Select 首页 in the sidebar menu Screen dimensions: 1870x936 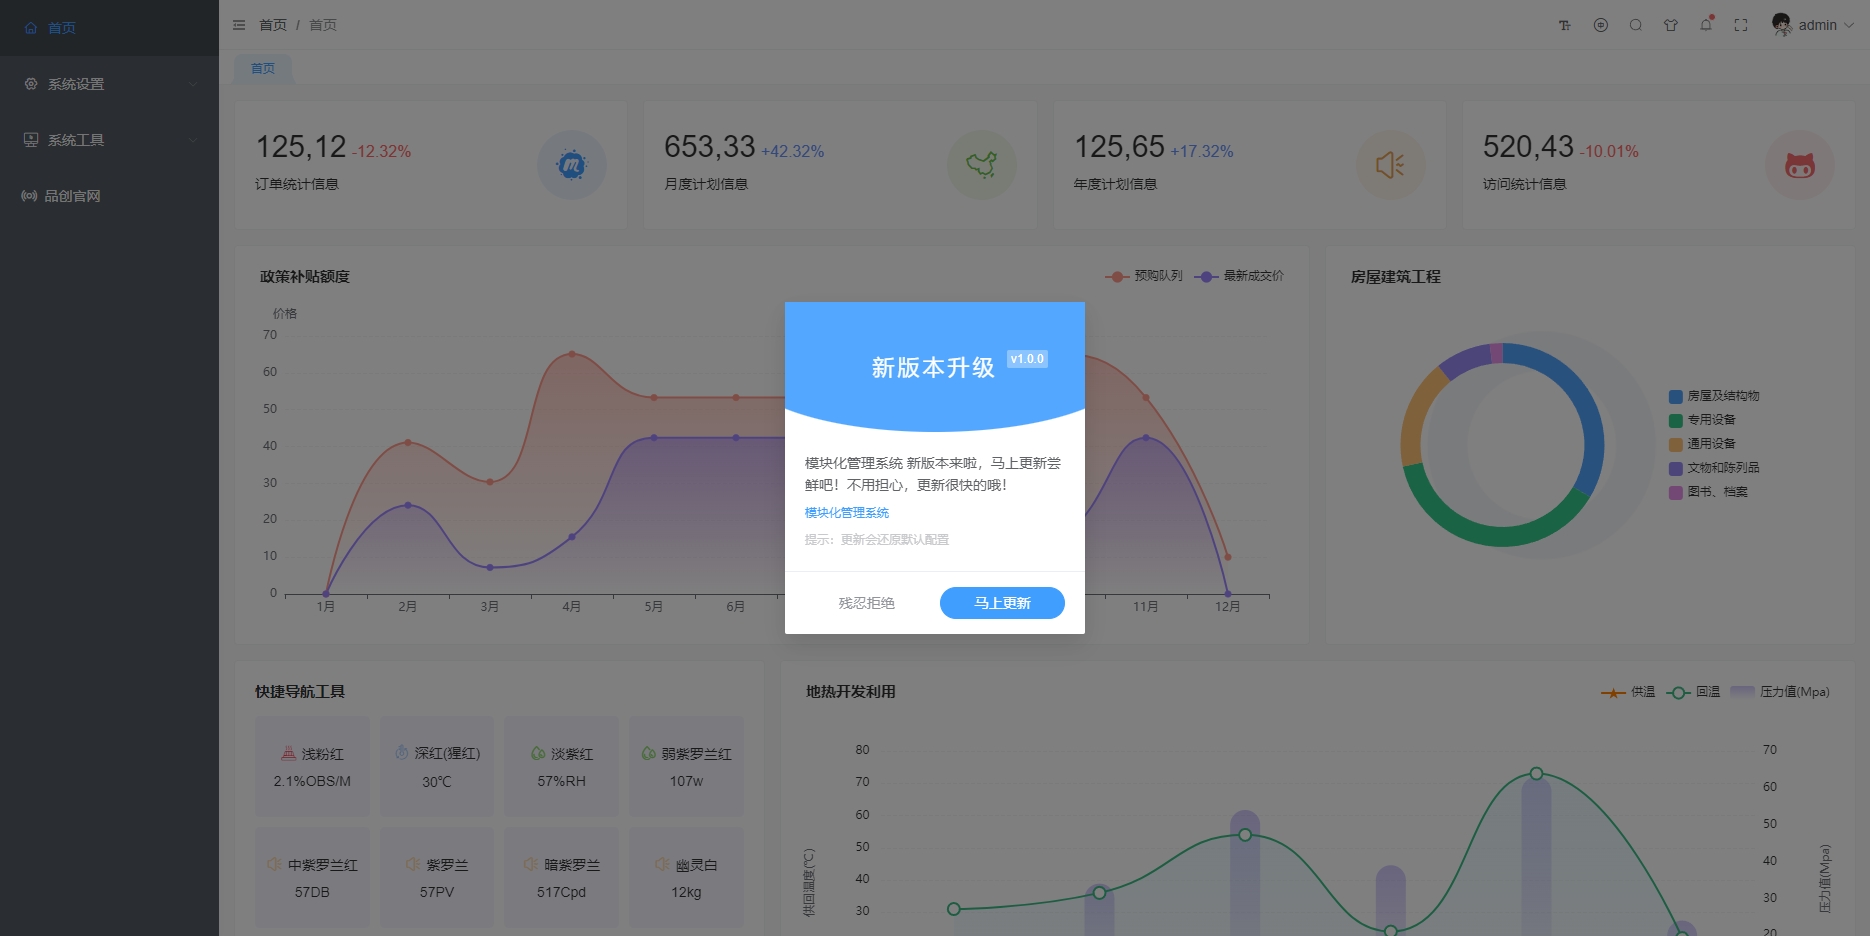pyautogui.click(x=62, y=28)
